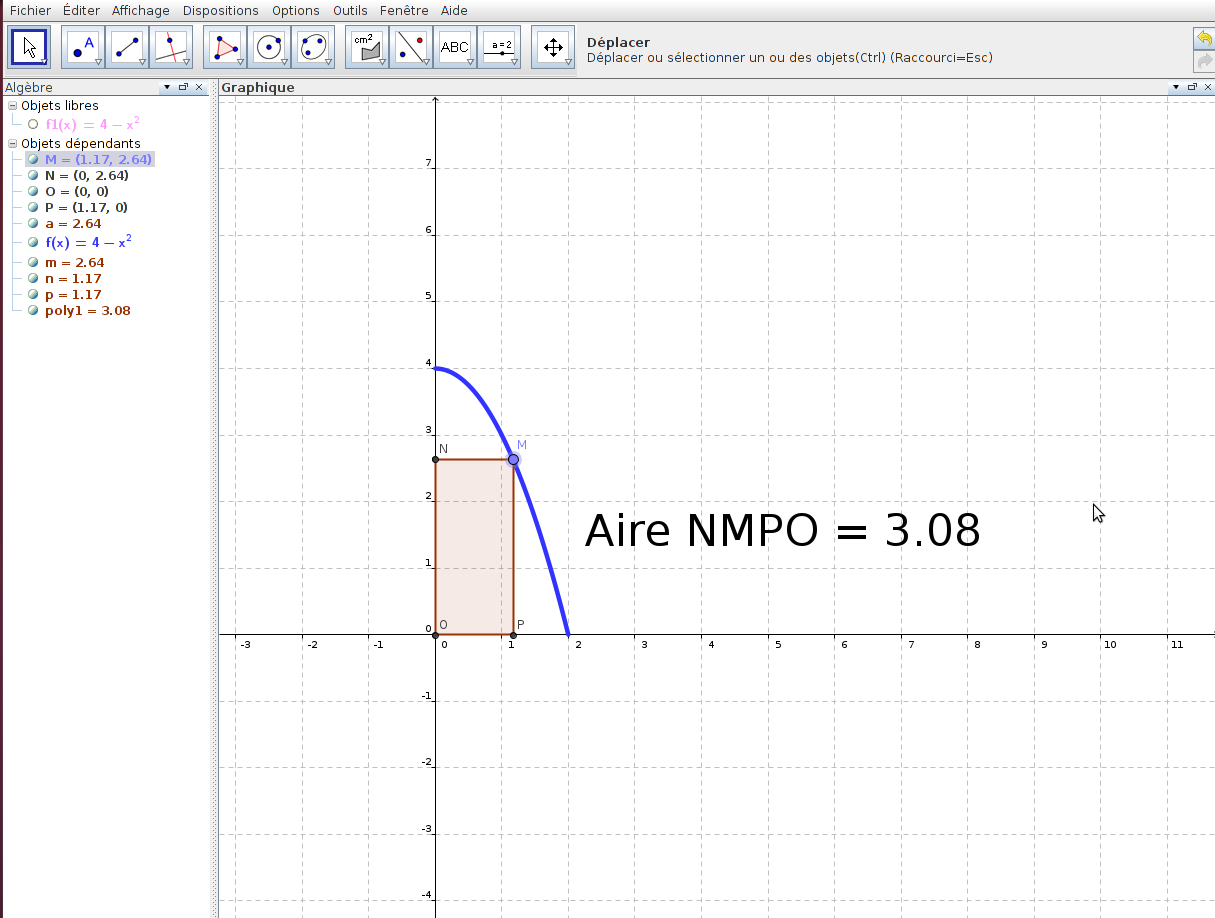Close the Algèbre panel

pos(199,88)
